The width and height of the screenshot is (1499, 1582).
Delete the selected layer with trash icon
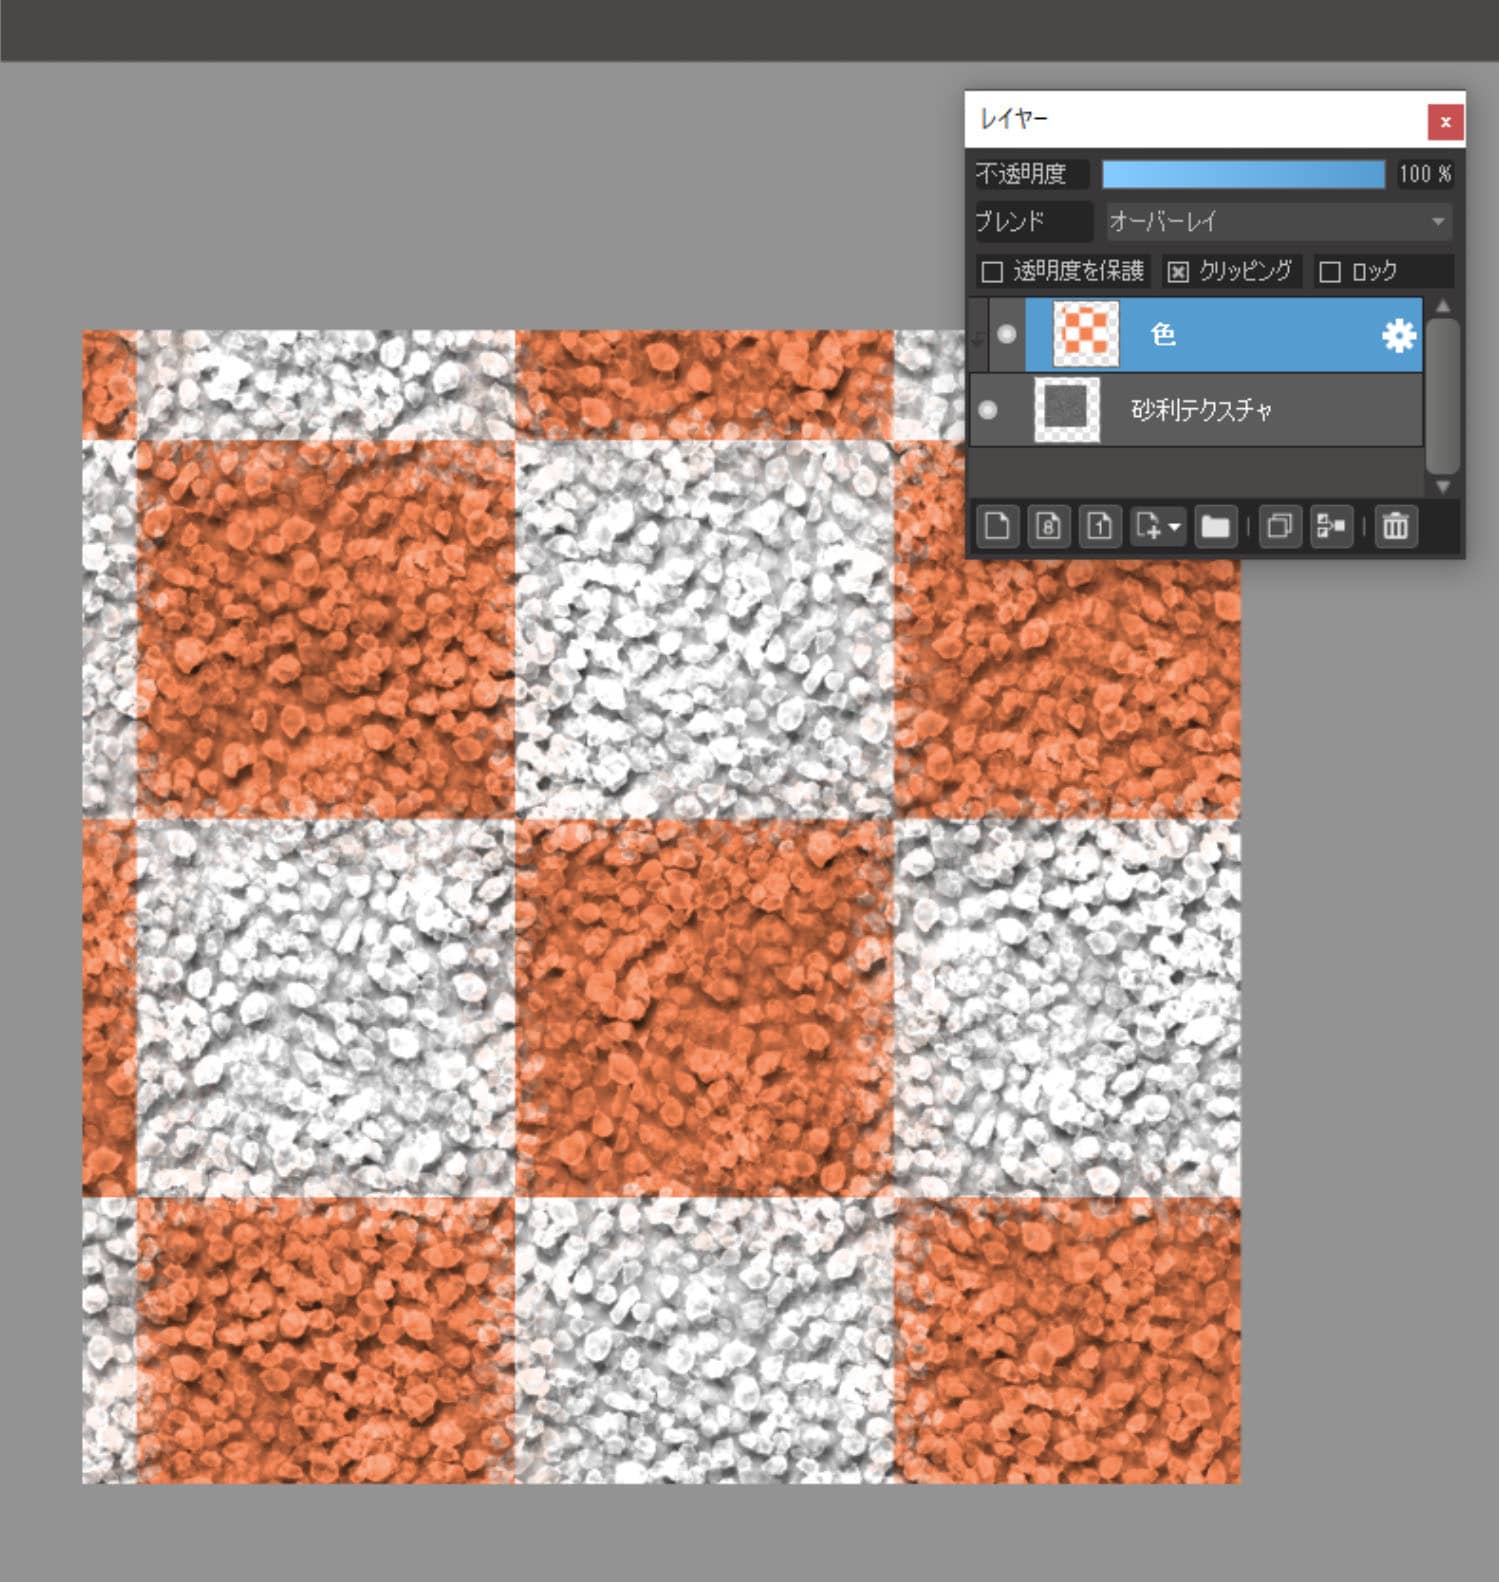[1396, 526]
